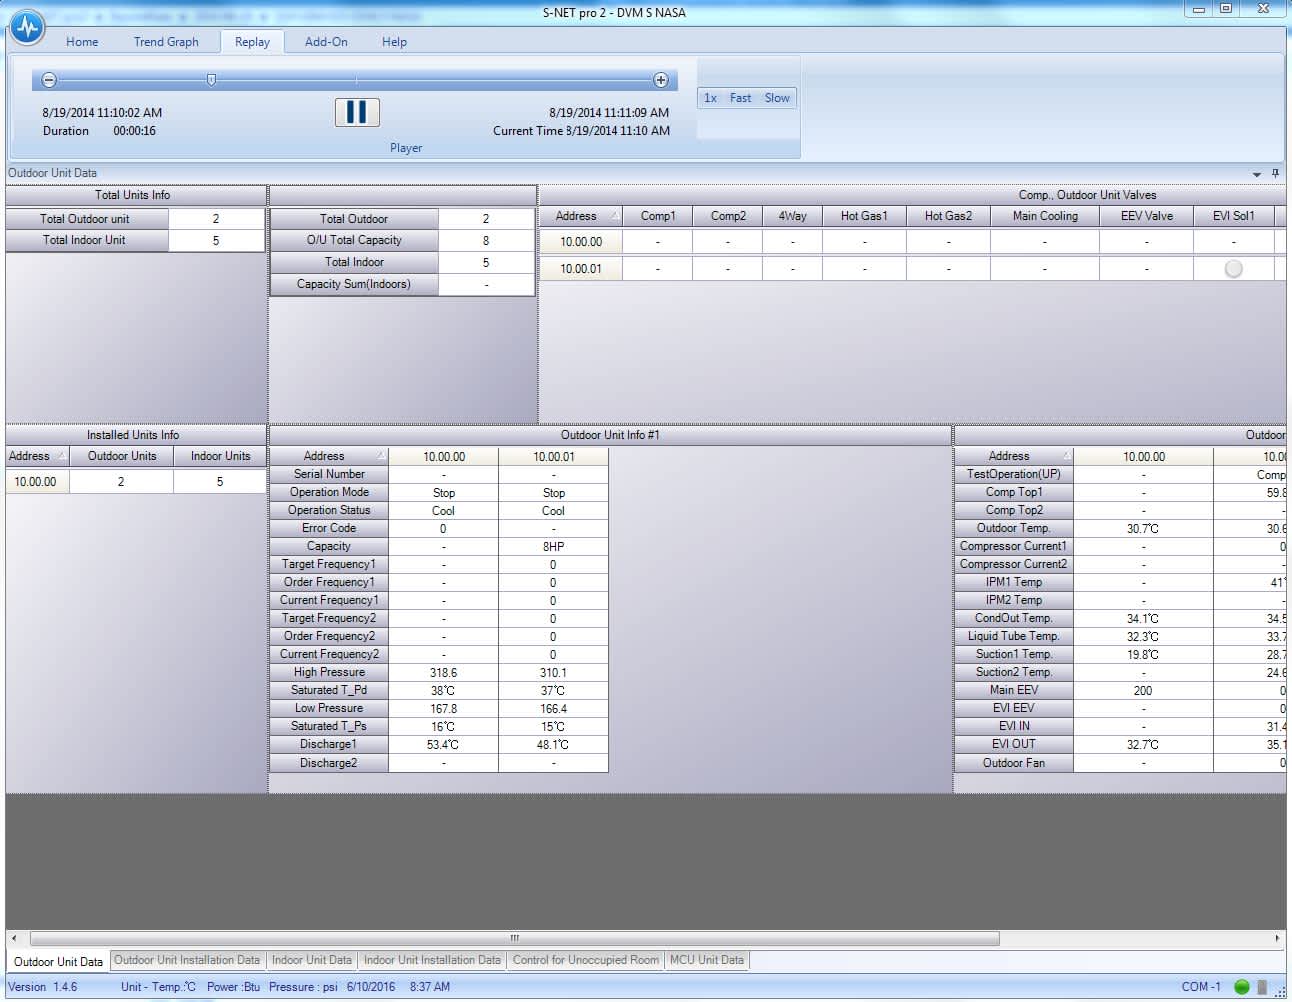Open the Outdoor Unit Data panel dropdown arrow

point(1257,174)
